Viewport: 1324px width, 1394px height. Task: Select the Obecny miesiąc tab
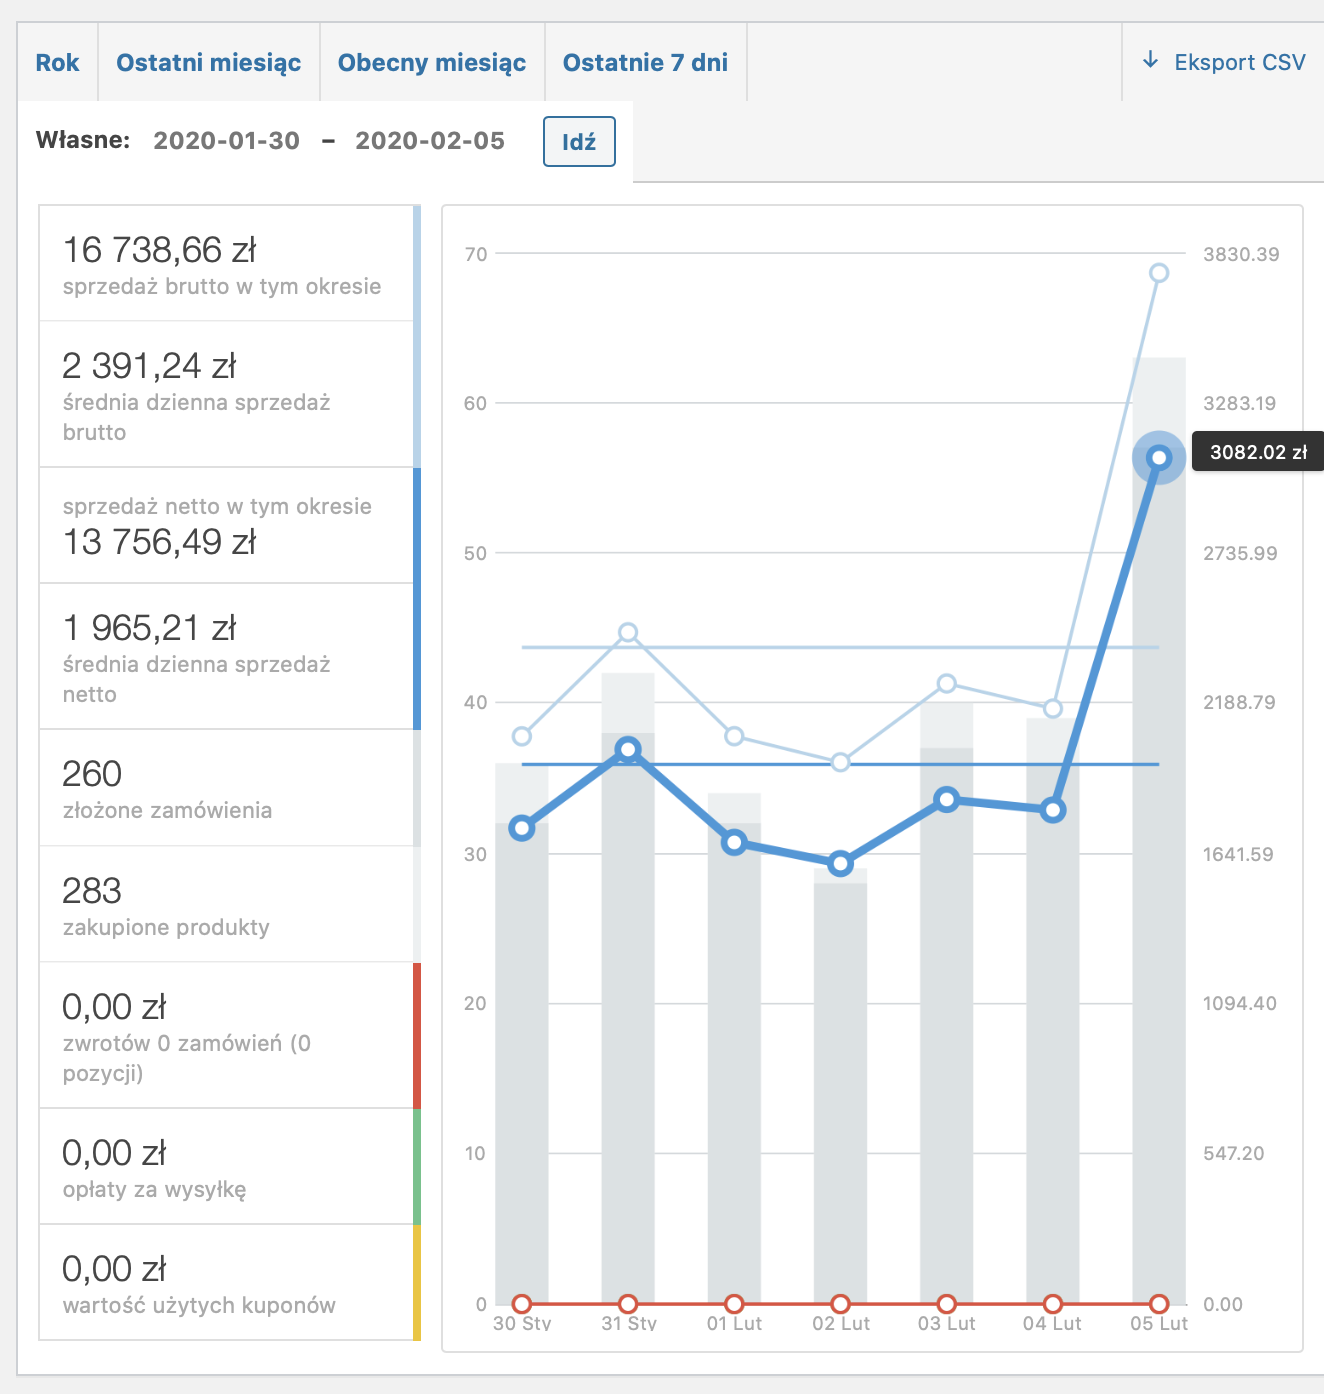click(432, 63)
